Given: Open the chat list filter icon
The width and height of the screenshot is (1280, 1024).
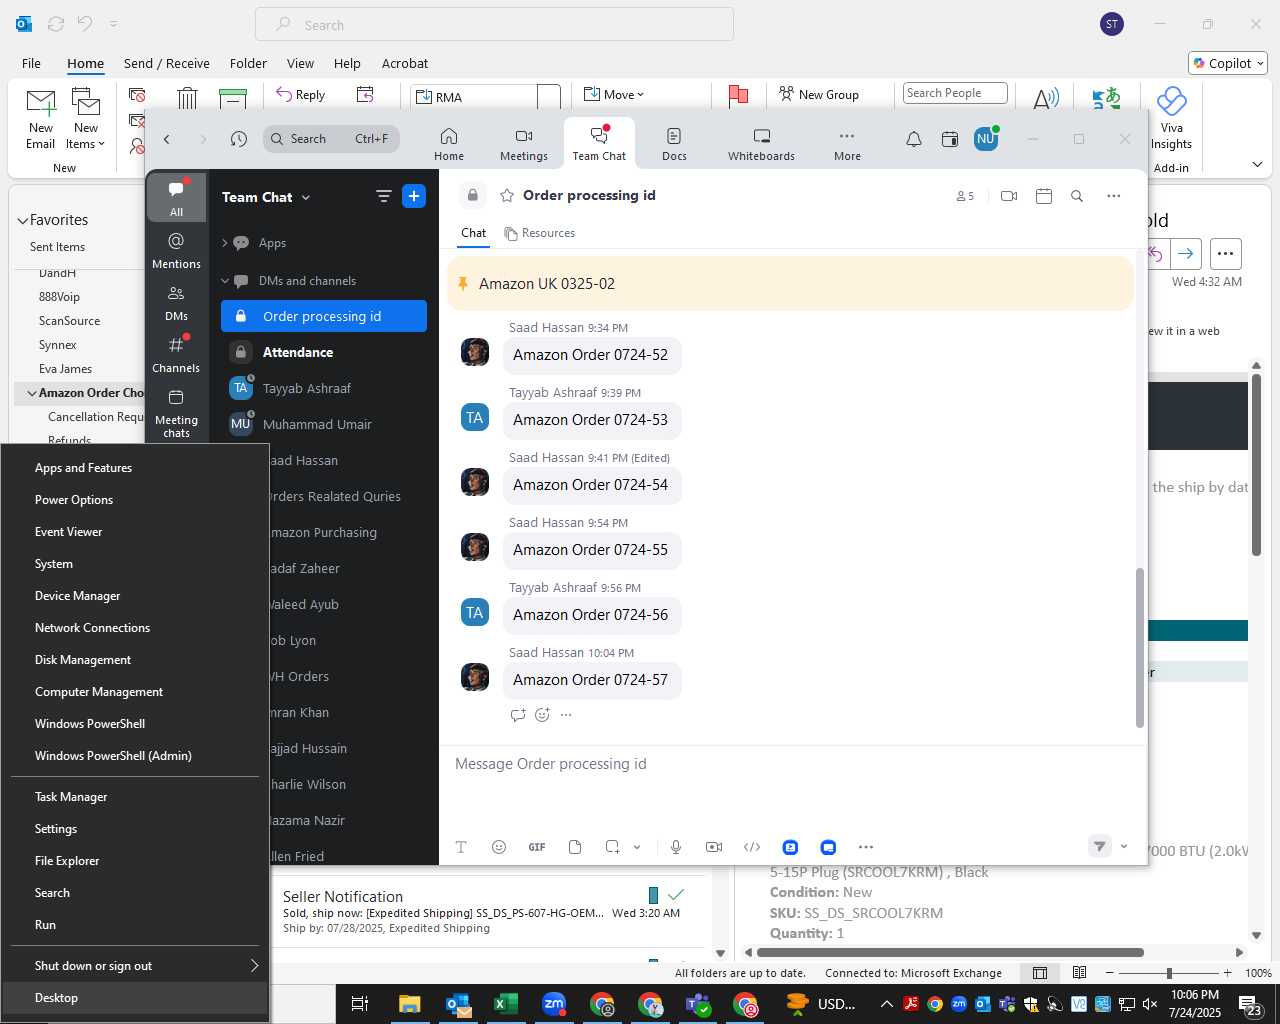Looking at the screenshot, I should (x=383, y=196).
